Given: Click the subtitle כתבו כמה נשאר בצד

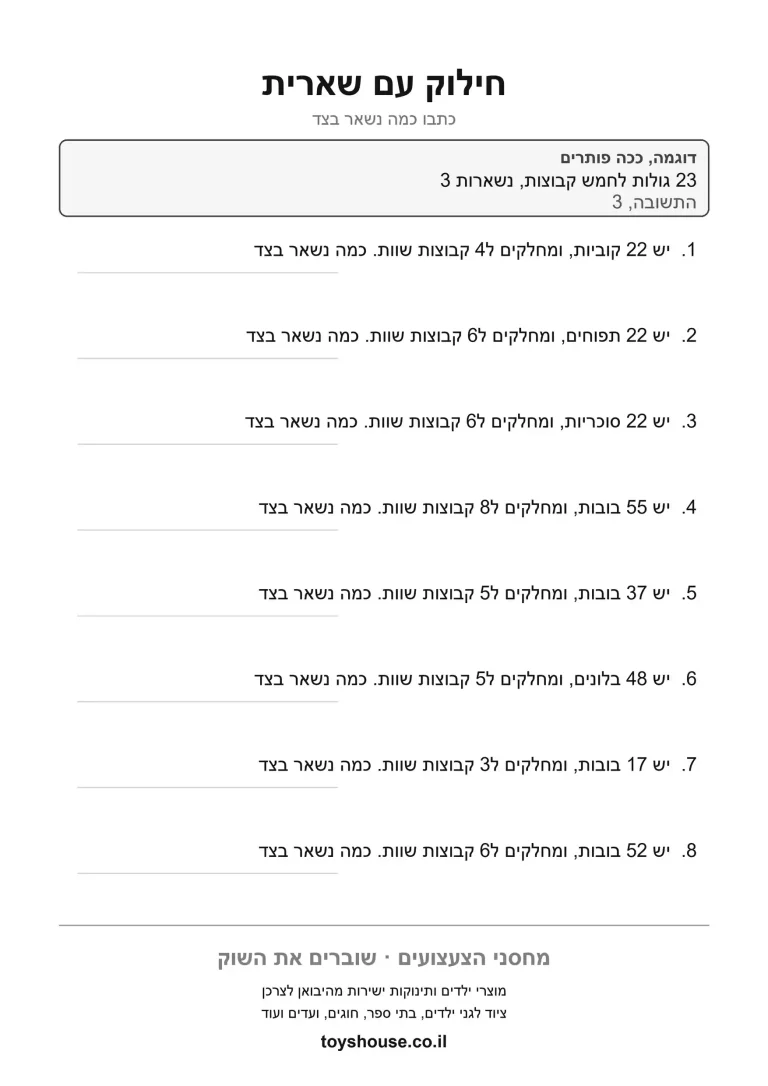Looking at the screenshot, I should pyautogui.click(x=384, y=119).
